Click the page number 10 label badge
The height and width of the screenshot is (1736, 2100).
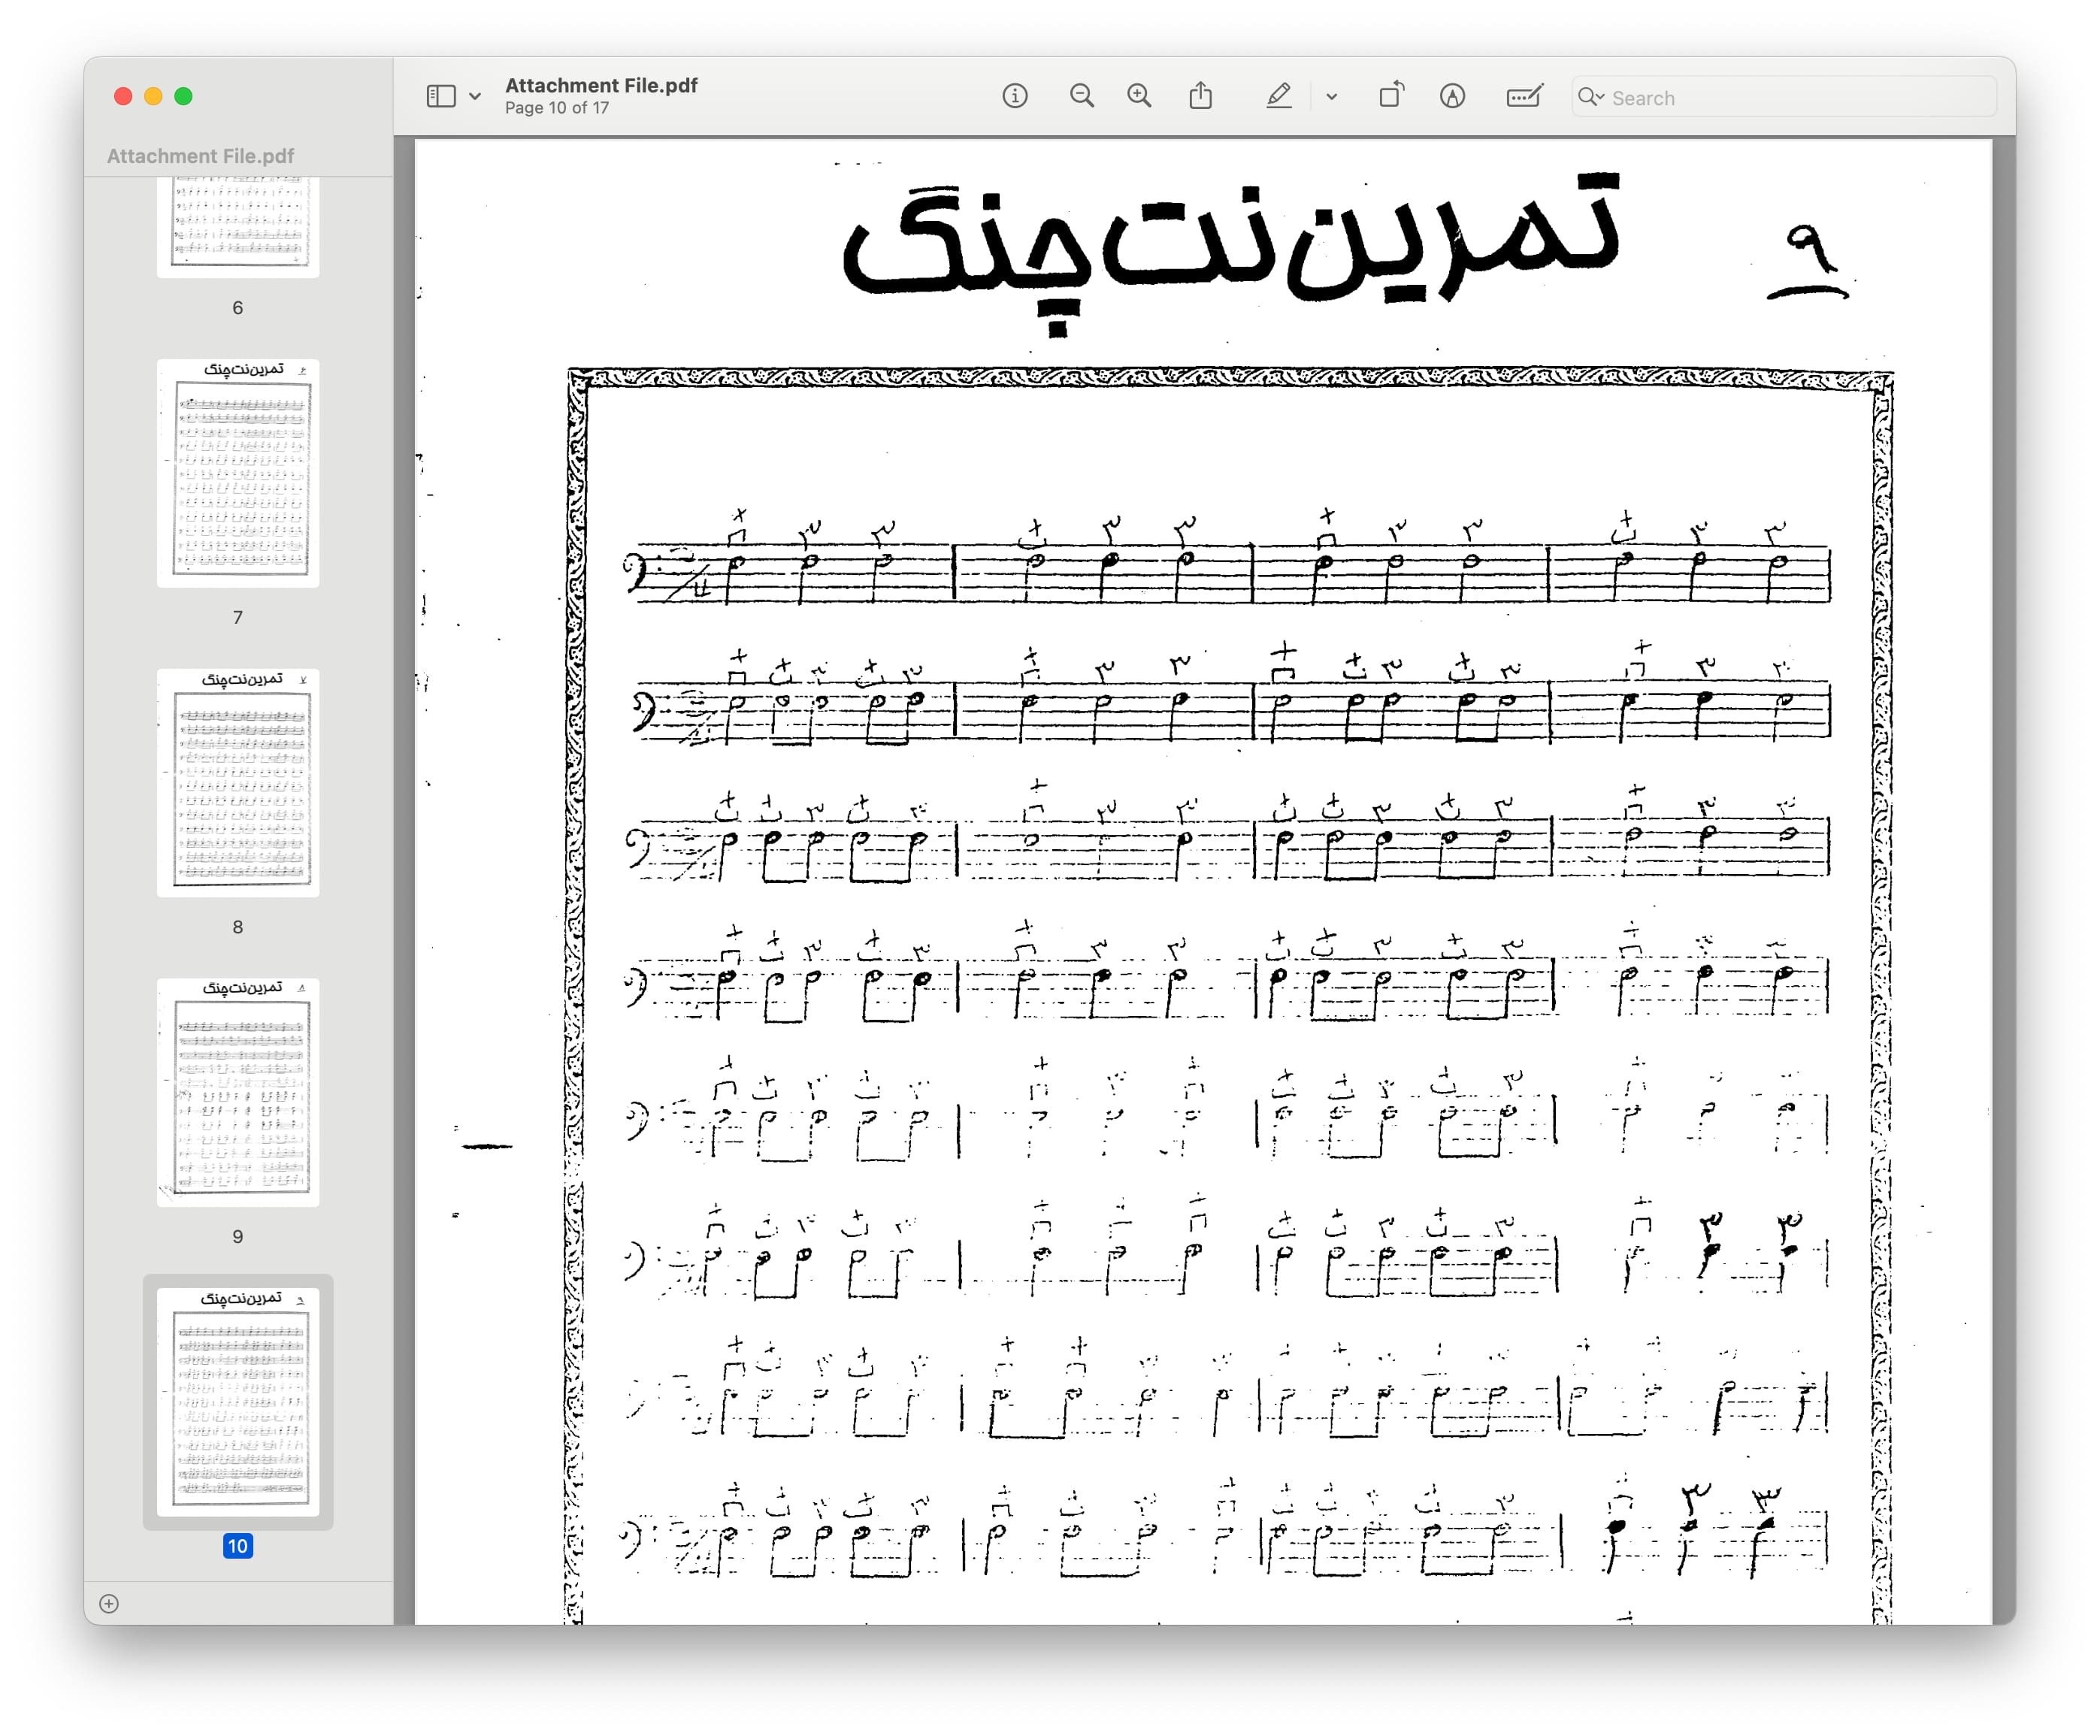[238, 1546]
